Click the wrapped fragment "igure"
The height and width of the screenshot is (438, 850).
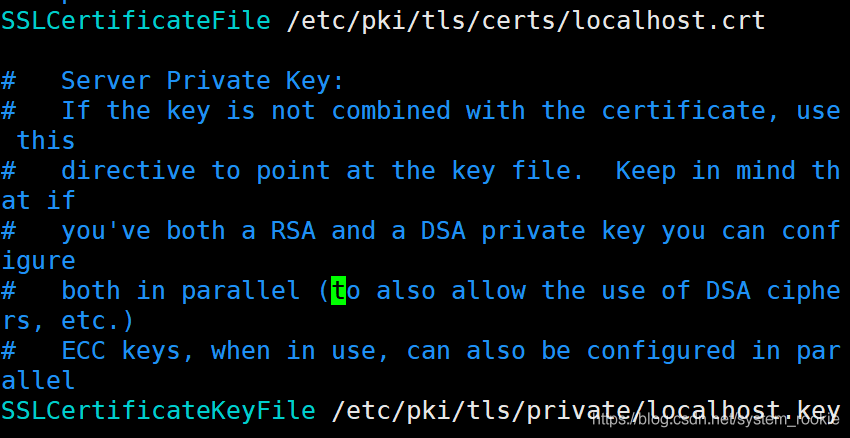coord(38,261)
